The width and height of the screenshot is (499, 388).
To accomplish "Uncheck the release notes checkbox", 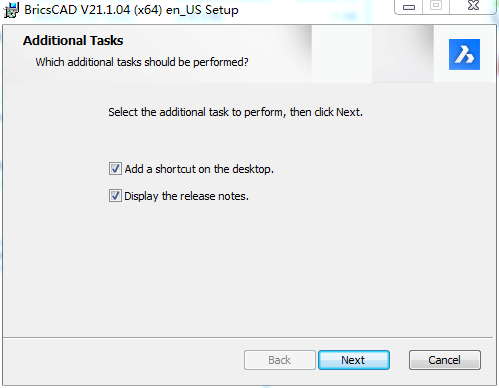I will click(115, 196).
